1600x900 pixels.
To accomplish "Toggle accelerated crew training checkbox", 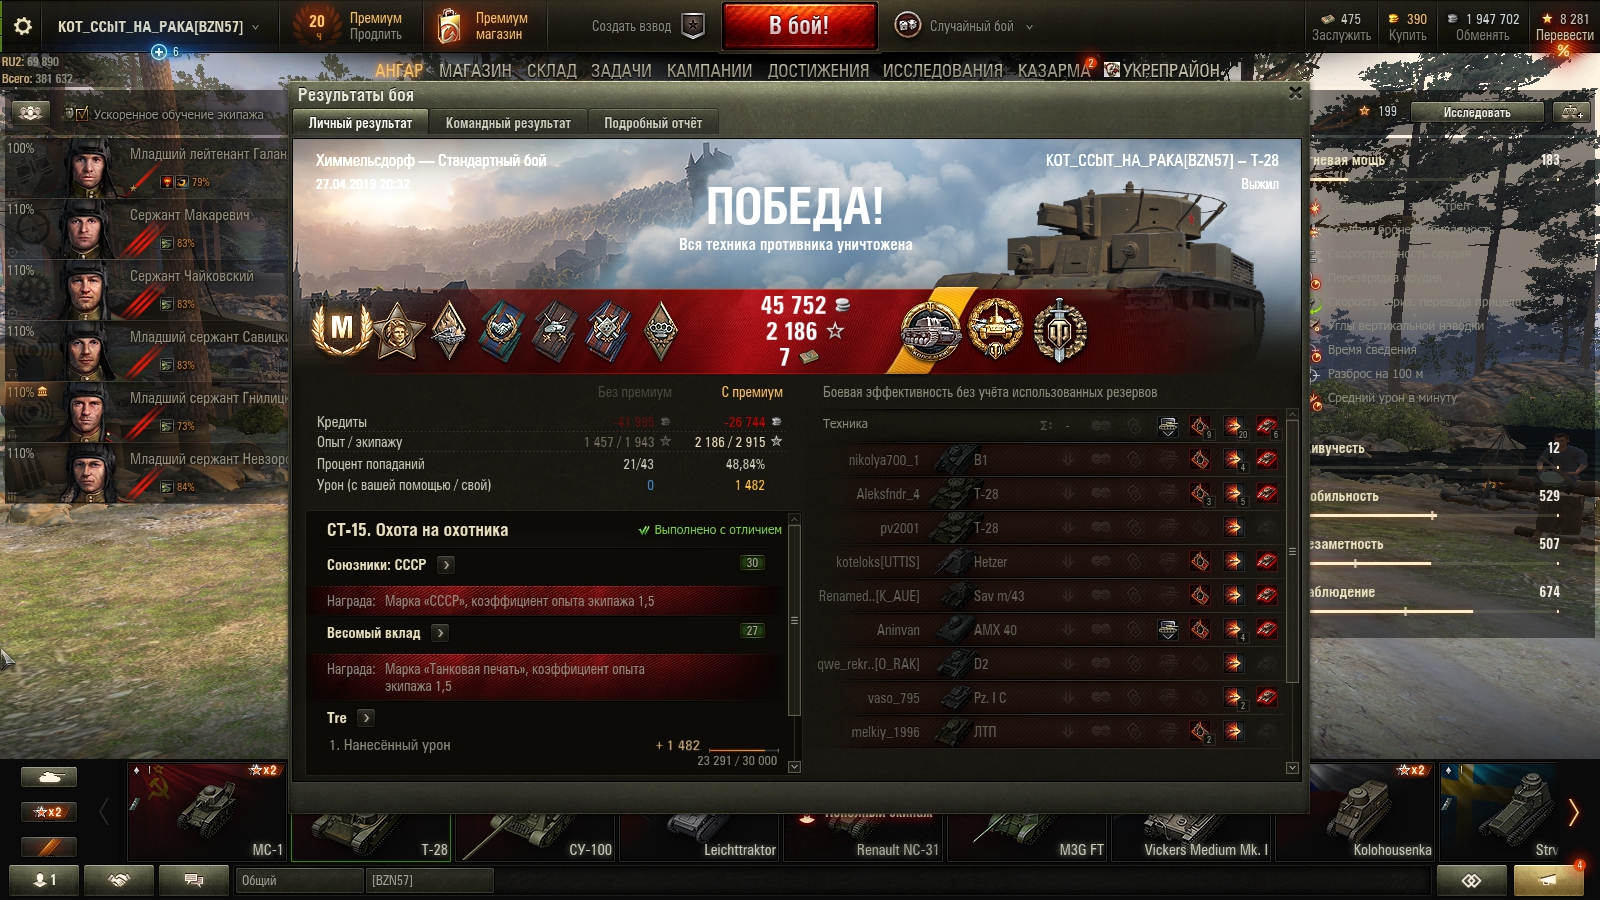I will coord(81,114).
